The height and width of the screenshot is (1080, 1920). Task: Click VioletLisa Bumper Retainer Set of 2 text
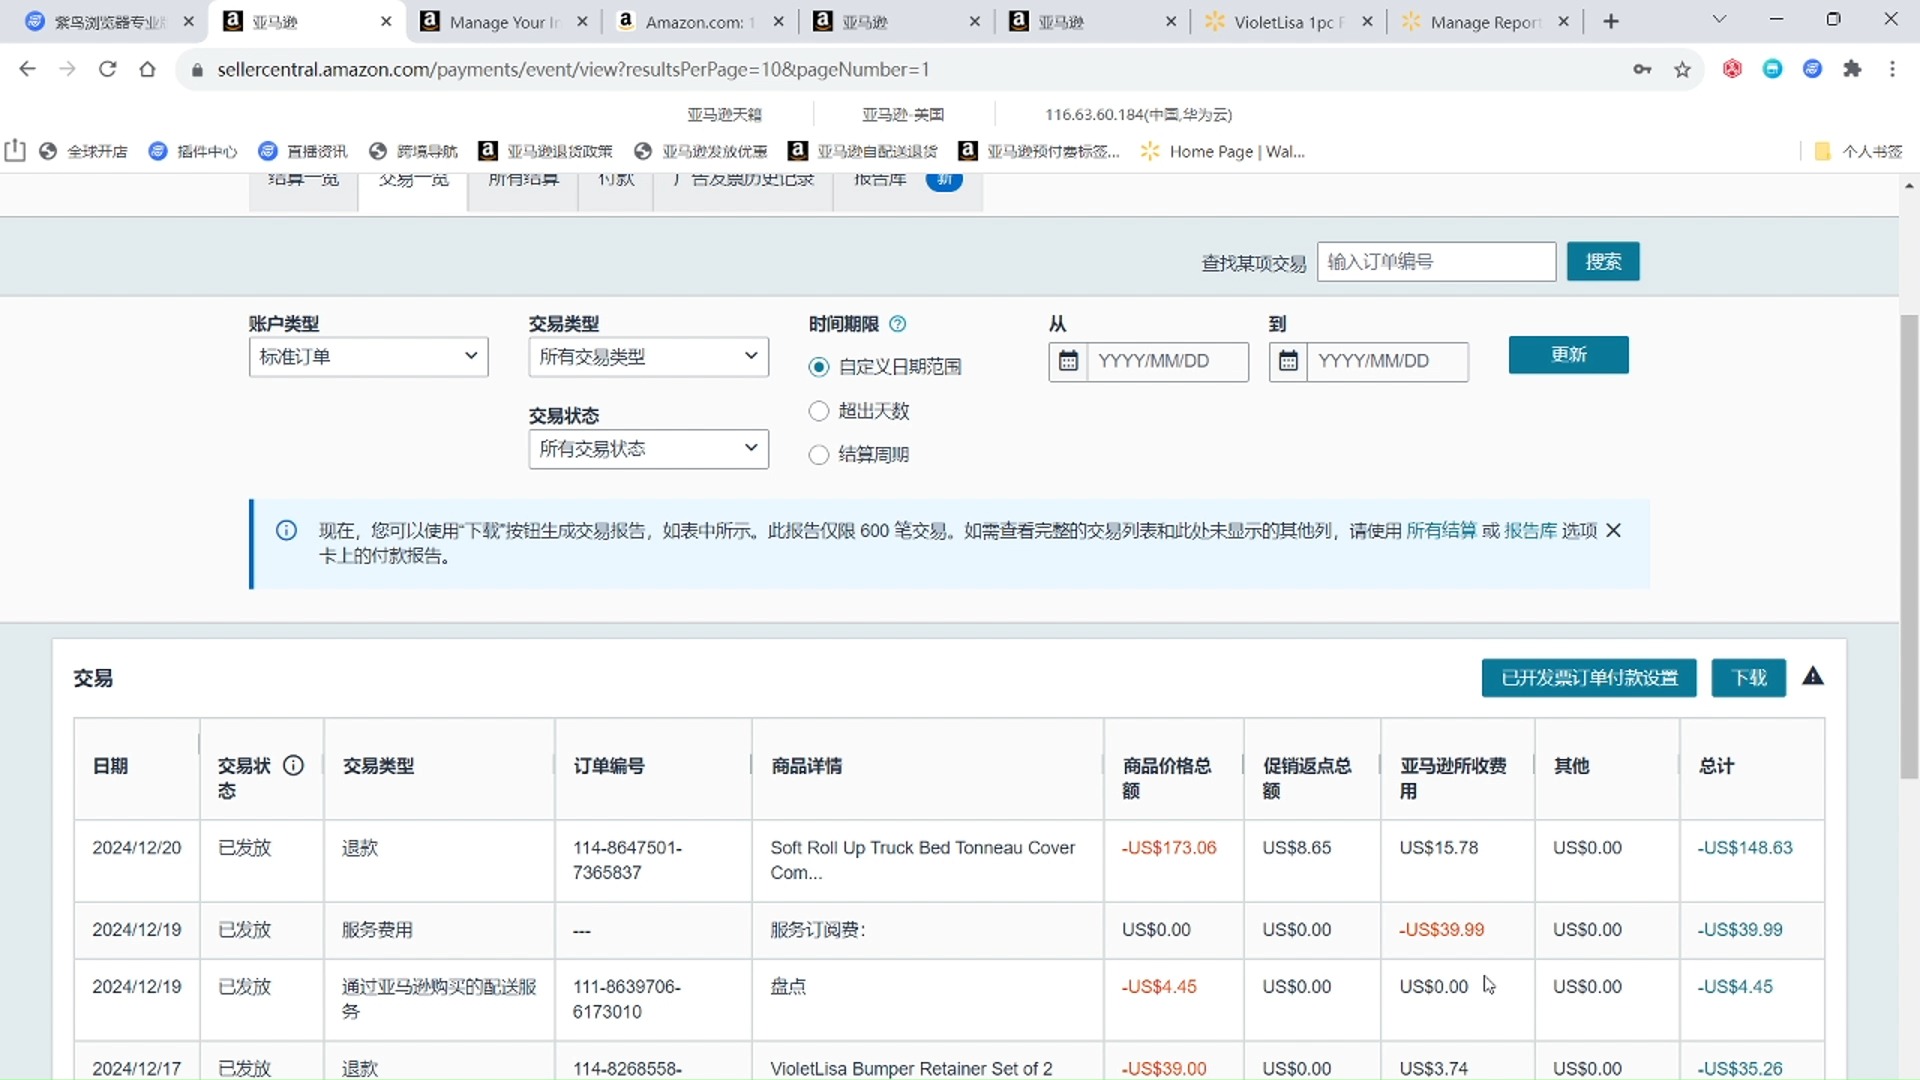[911, 1069]
